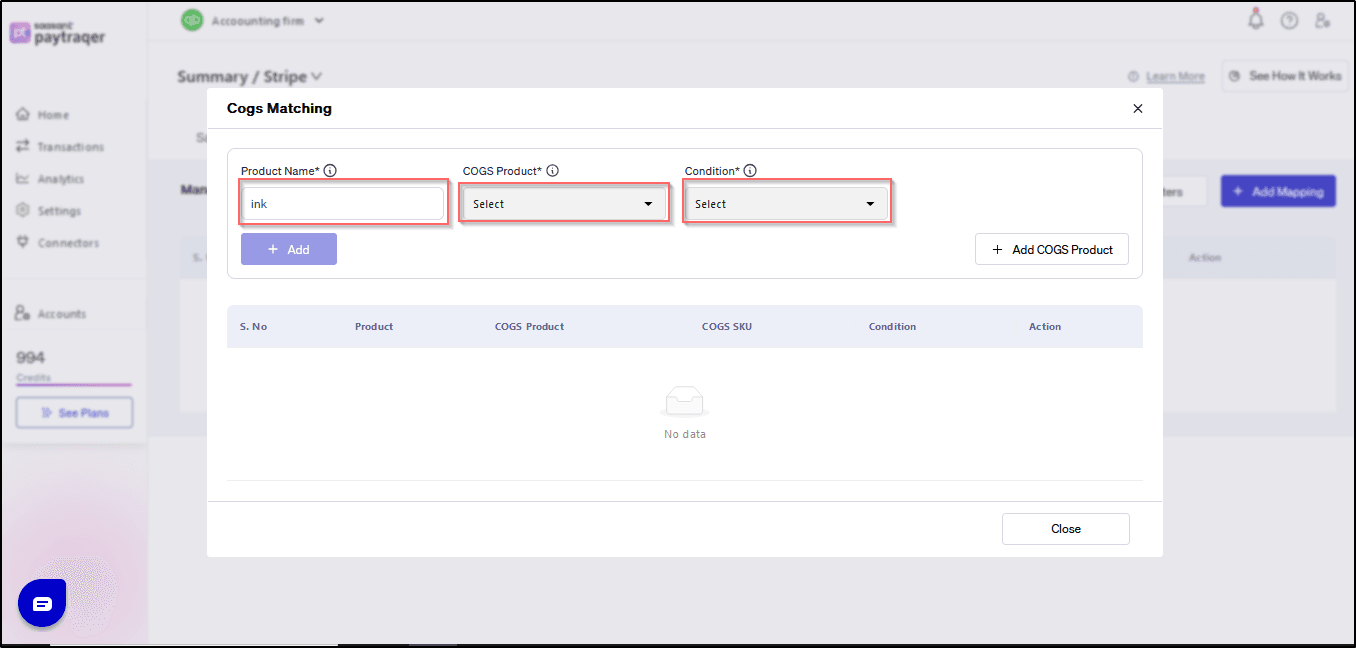Click the Add Mapping button
This screenshot has height=648, width=1356.
[1279, 191]
